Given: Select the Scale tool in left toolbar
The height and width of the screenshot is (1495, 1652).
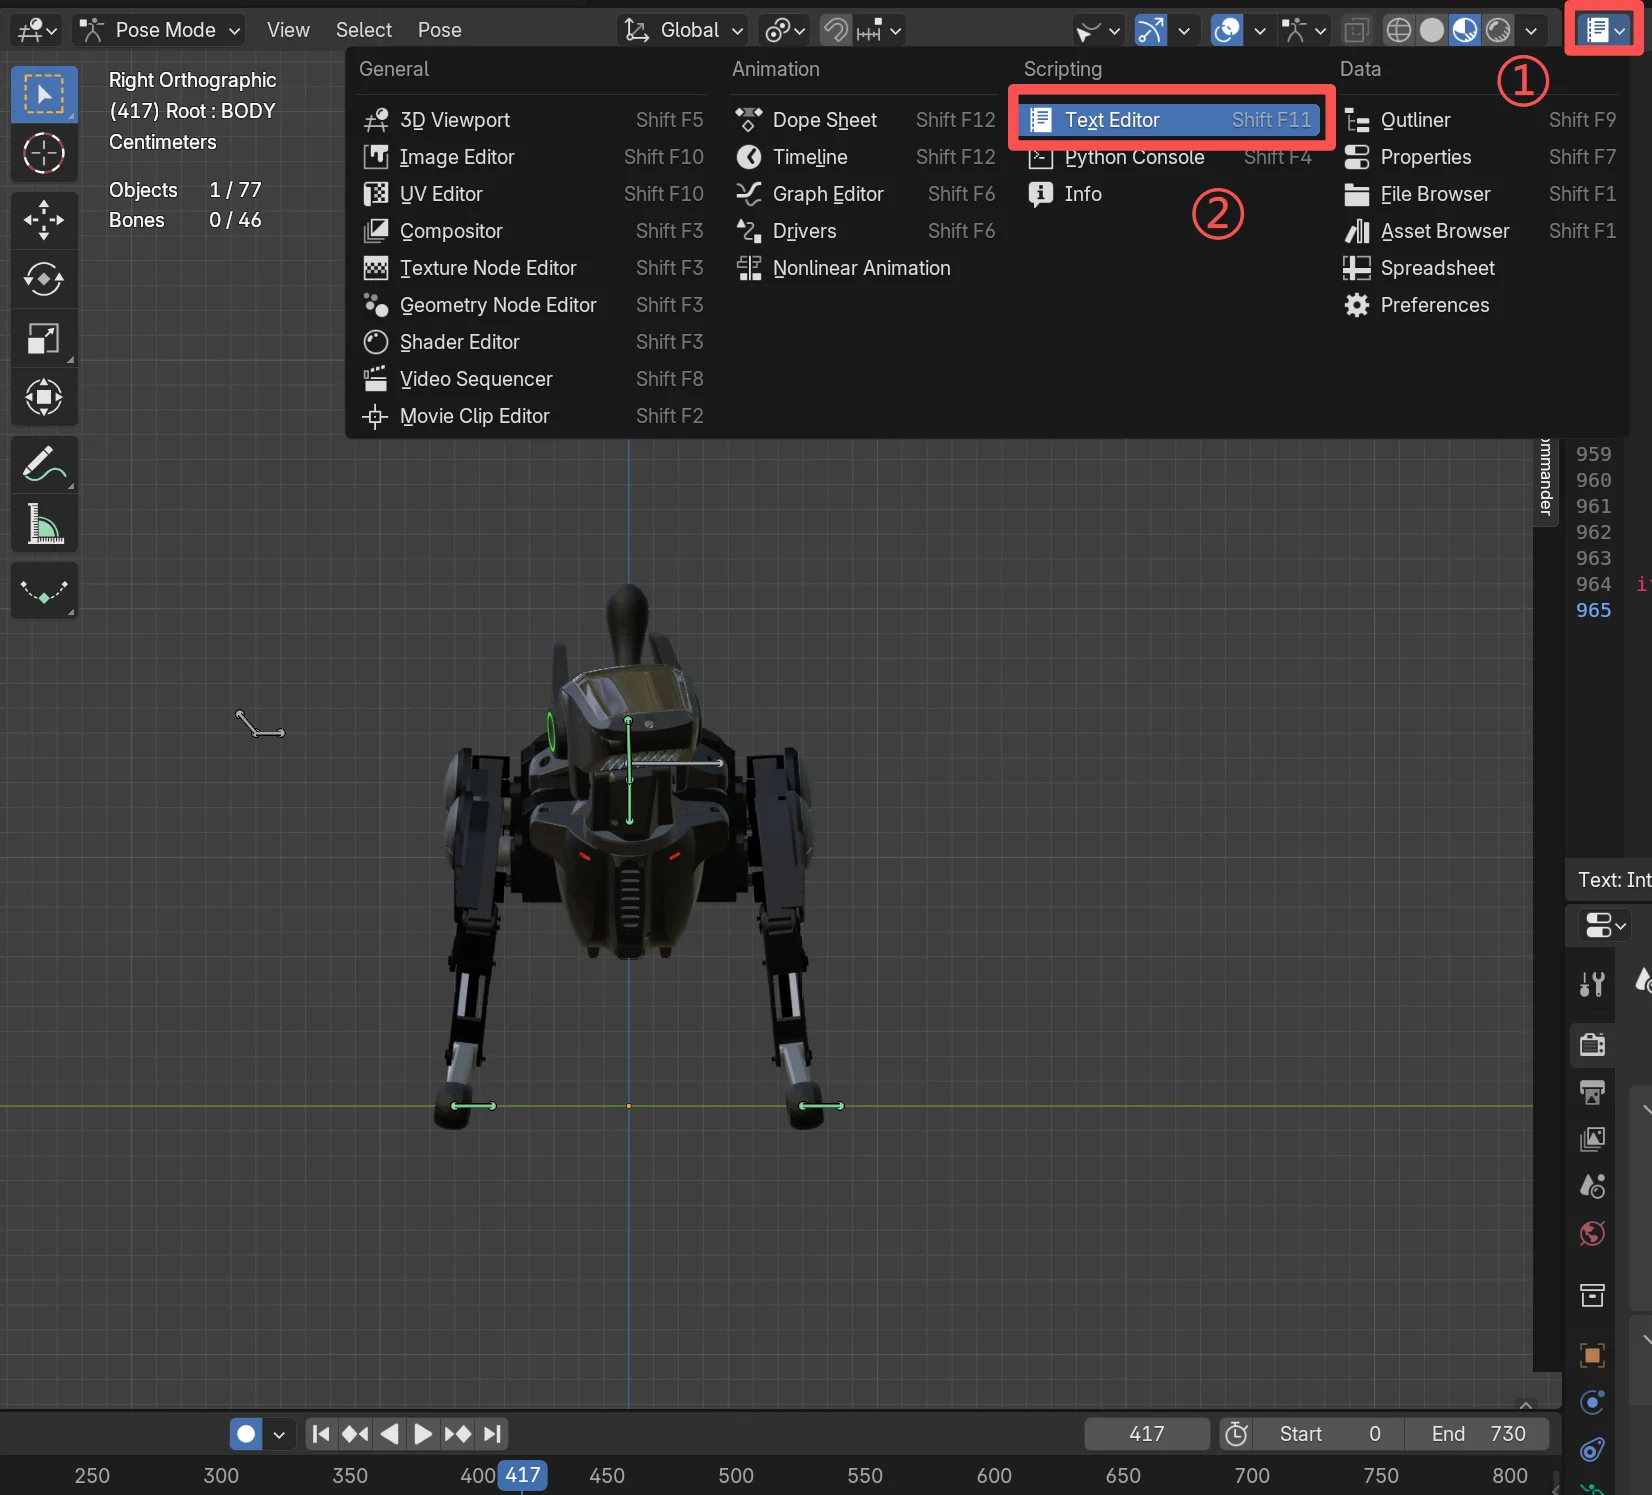Looking at the screenshot, I should 44,338.
